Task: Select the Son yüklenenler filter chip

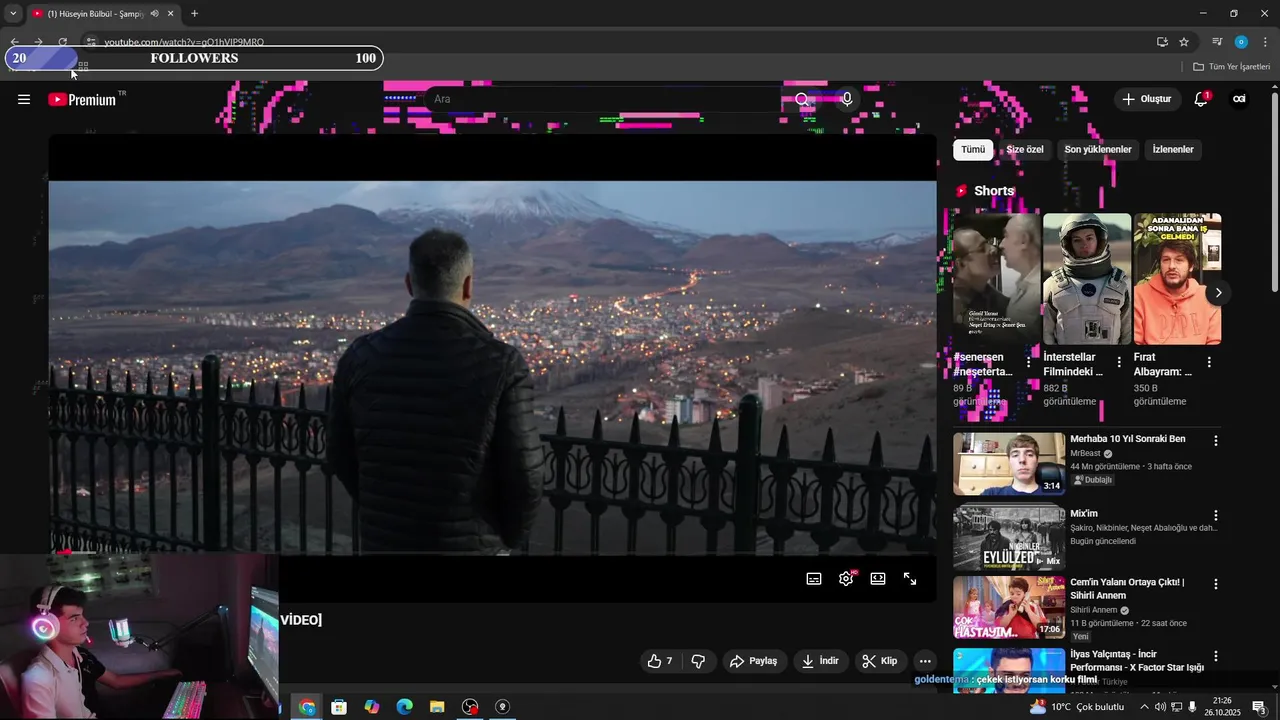Action: 1098,150
